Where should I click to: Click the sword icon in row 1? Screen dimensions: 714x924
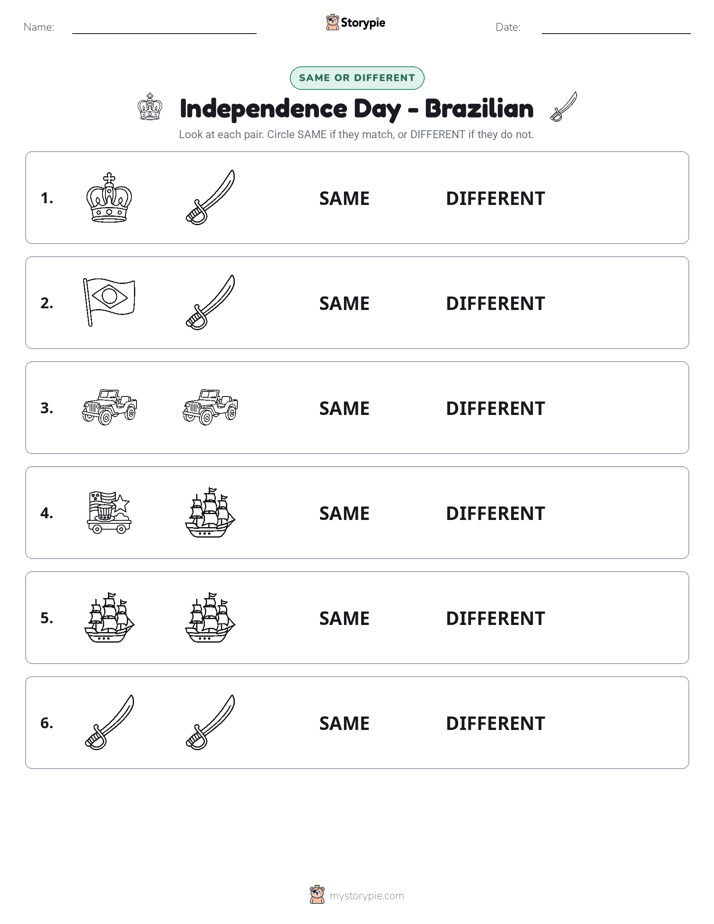pyautogui.click(x=210, y=197)
